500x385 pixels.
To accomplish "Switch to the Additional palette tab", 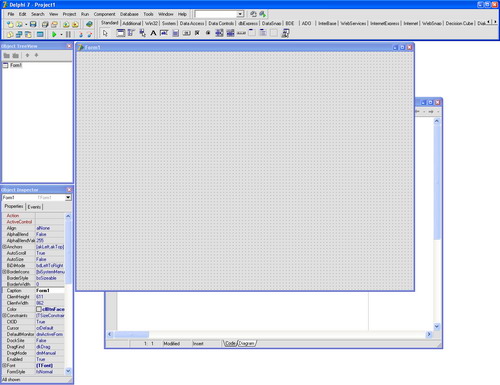I will pos(132,23).
